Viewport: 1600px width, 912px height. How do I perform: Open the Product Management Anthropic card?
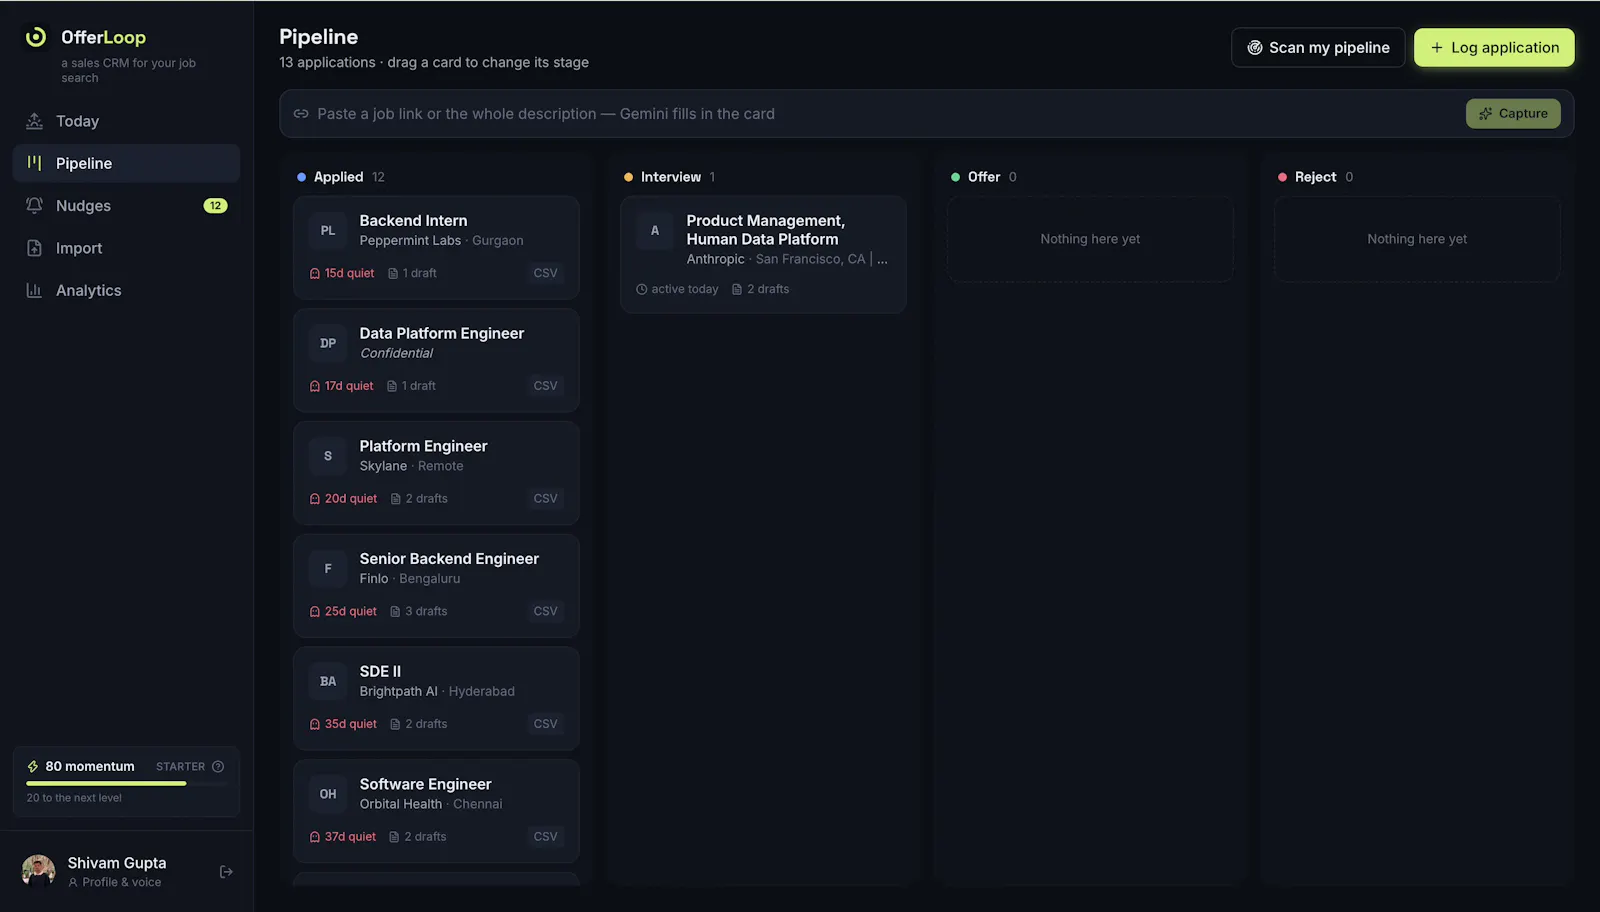click(x=763, y=254)
